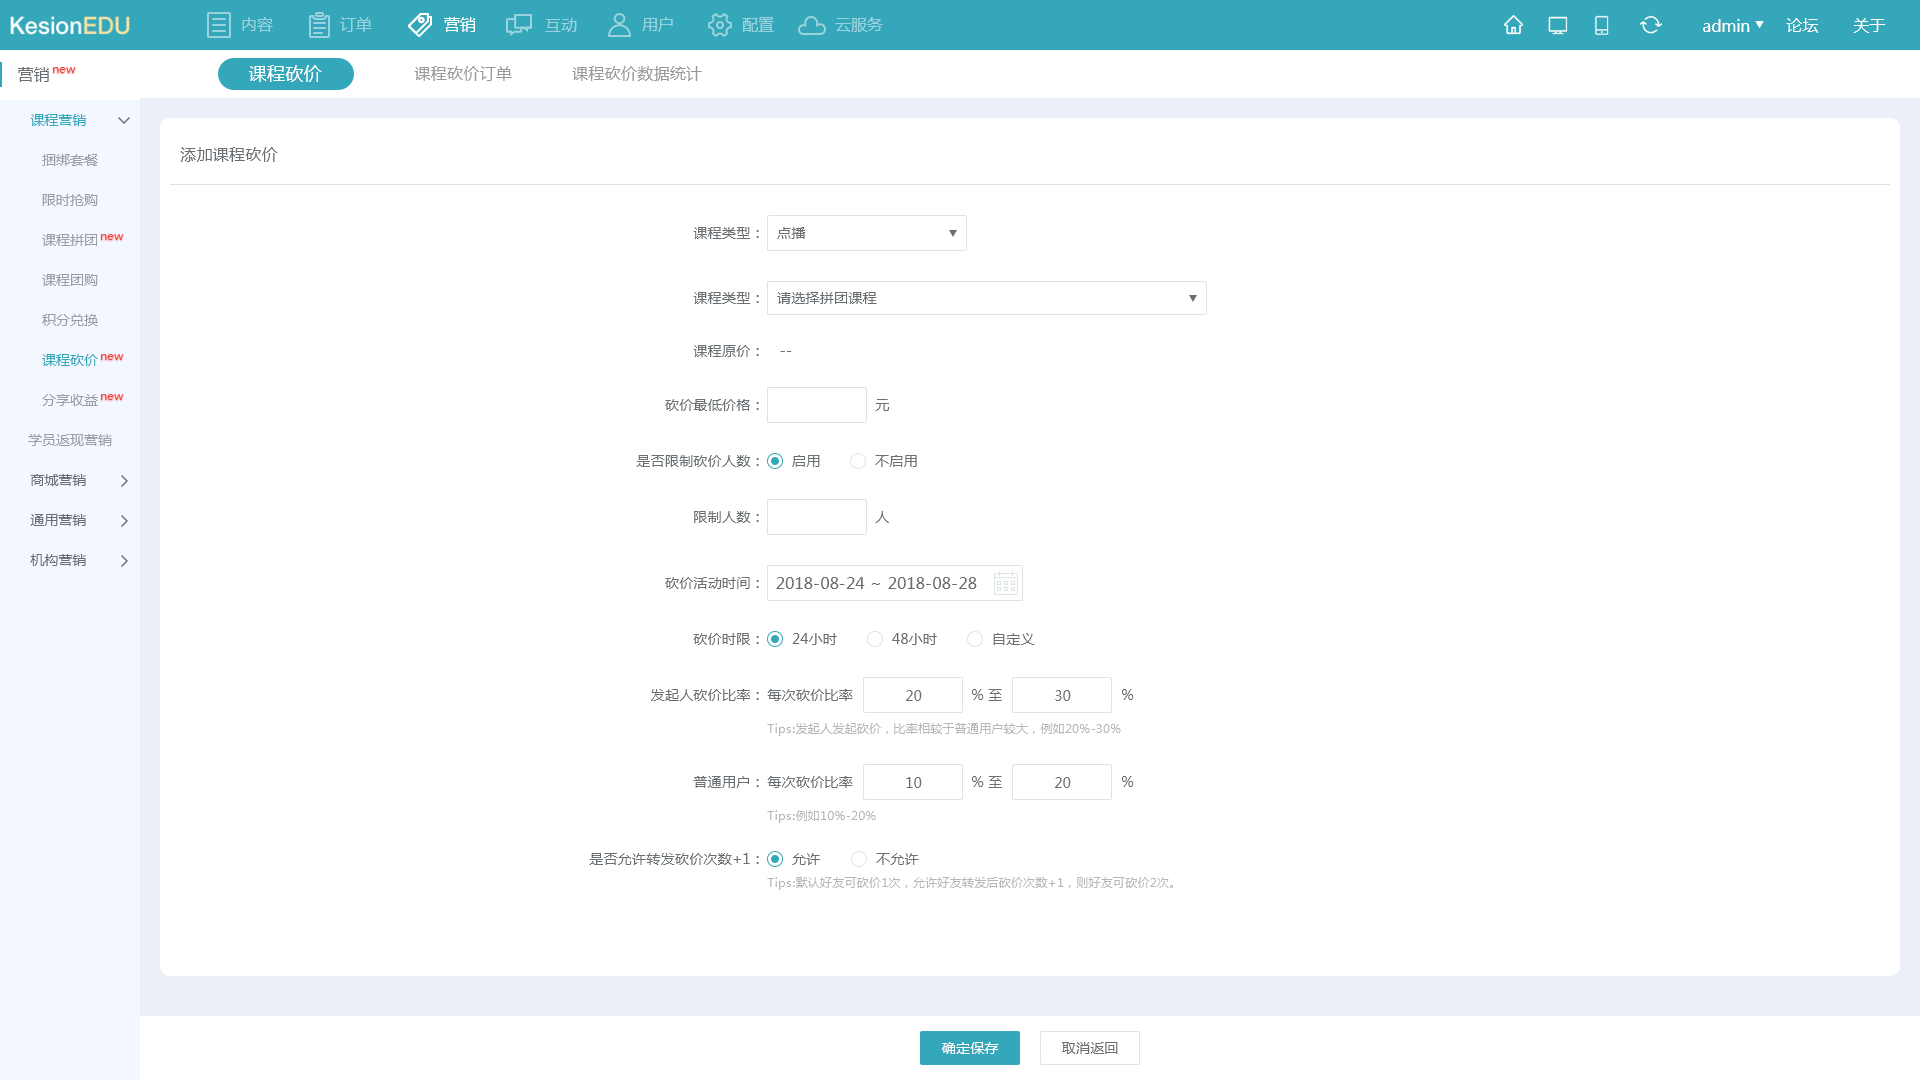
Task: Open calendar icon in 砍价活动时间 field
Action: 1005,583
